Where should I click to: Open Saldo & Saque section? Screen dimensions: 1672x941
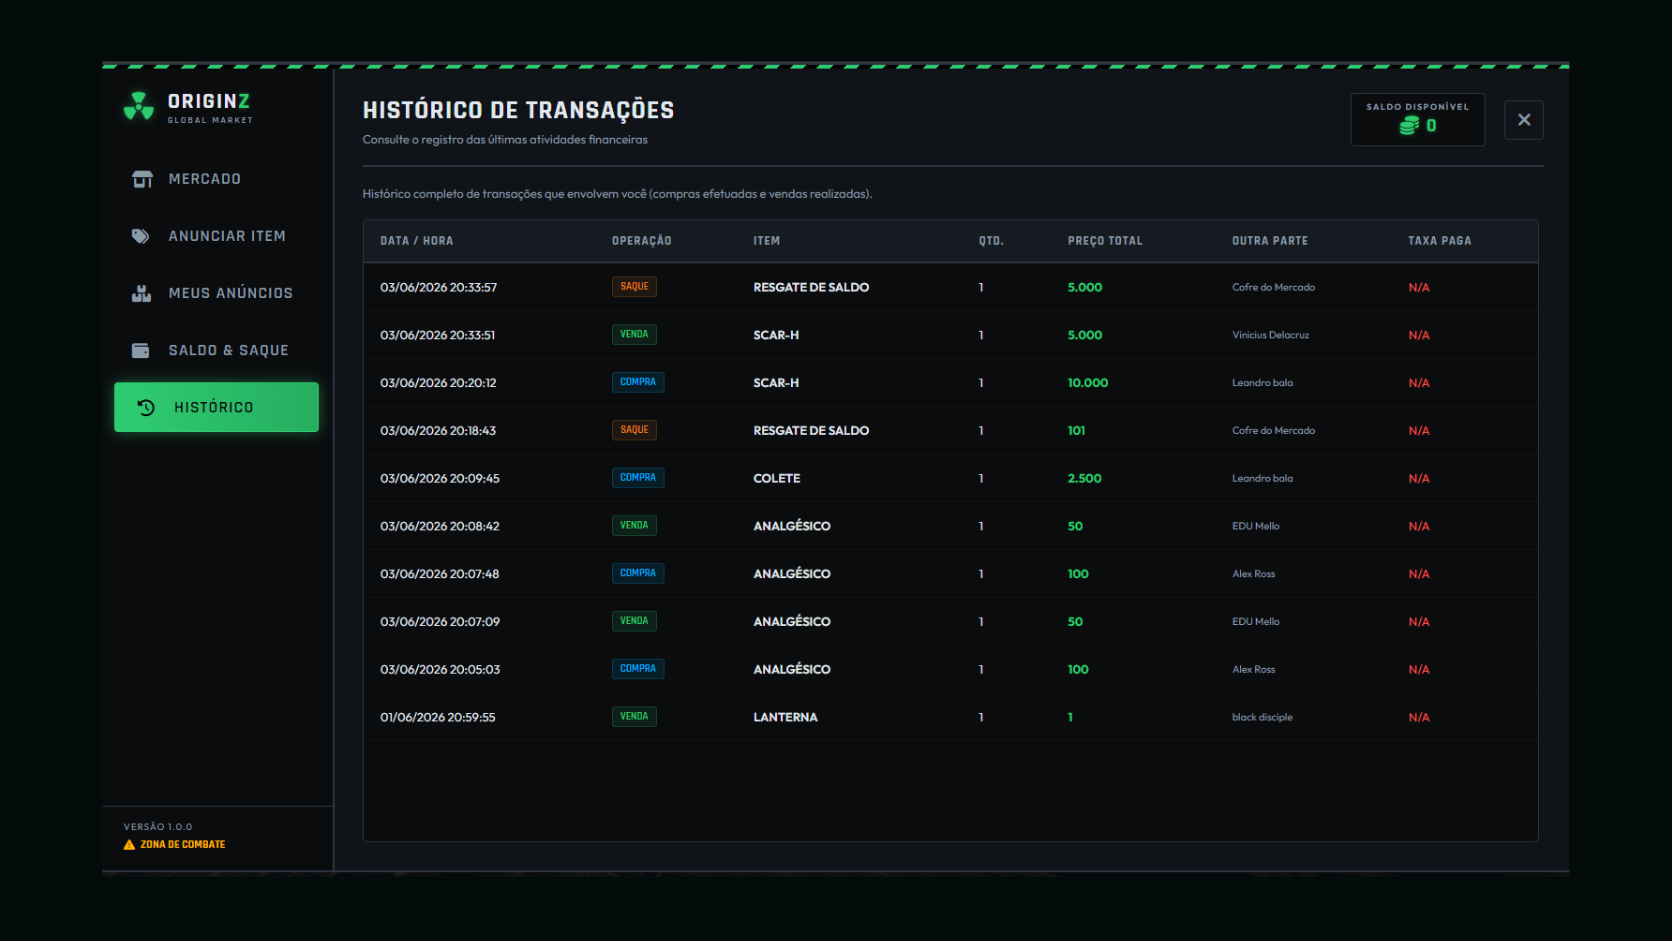coord(216,350)
